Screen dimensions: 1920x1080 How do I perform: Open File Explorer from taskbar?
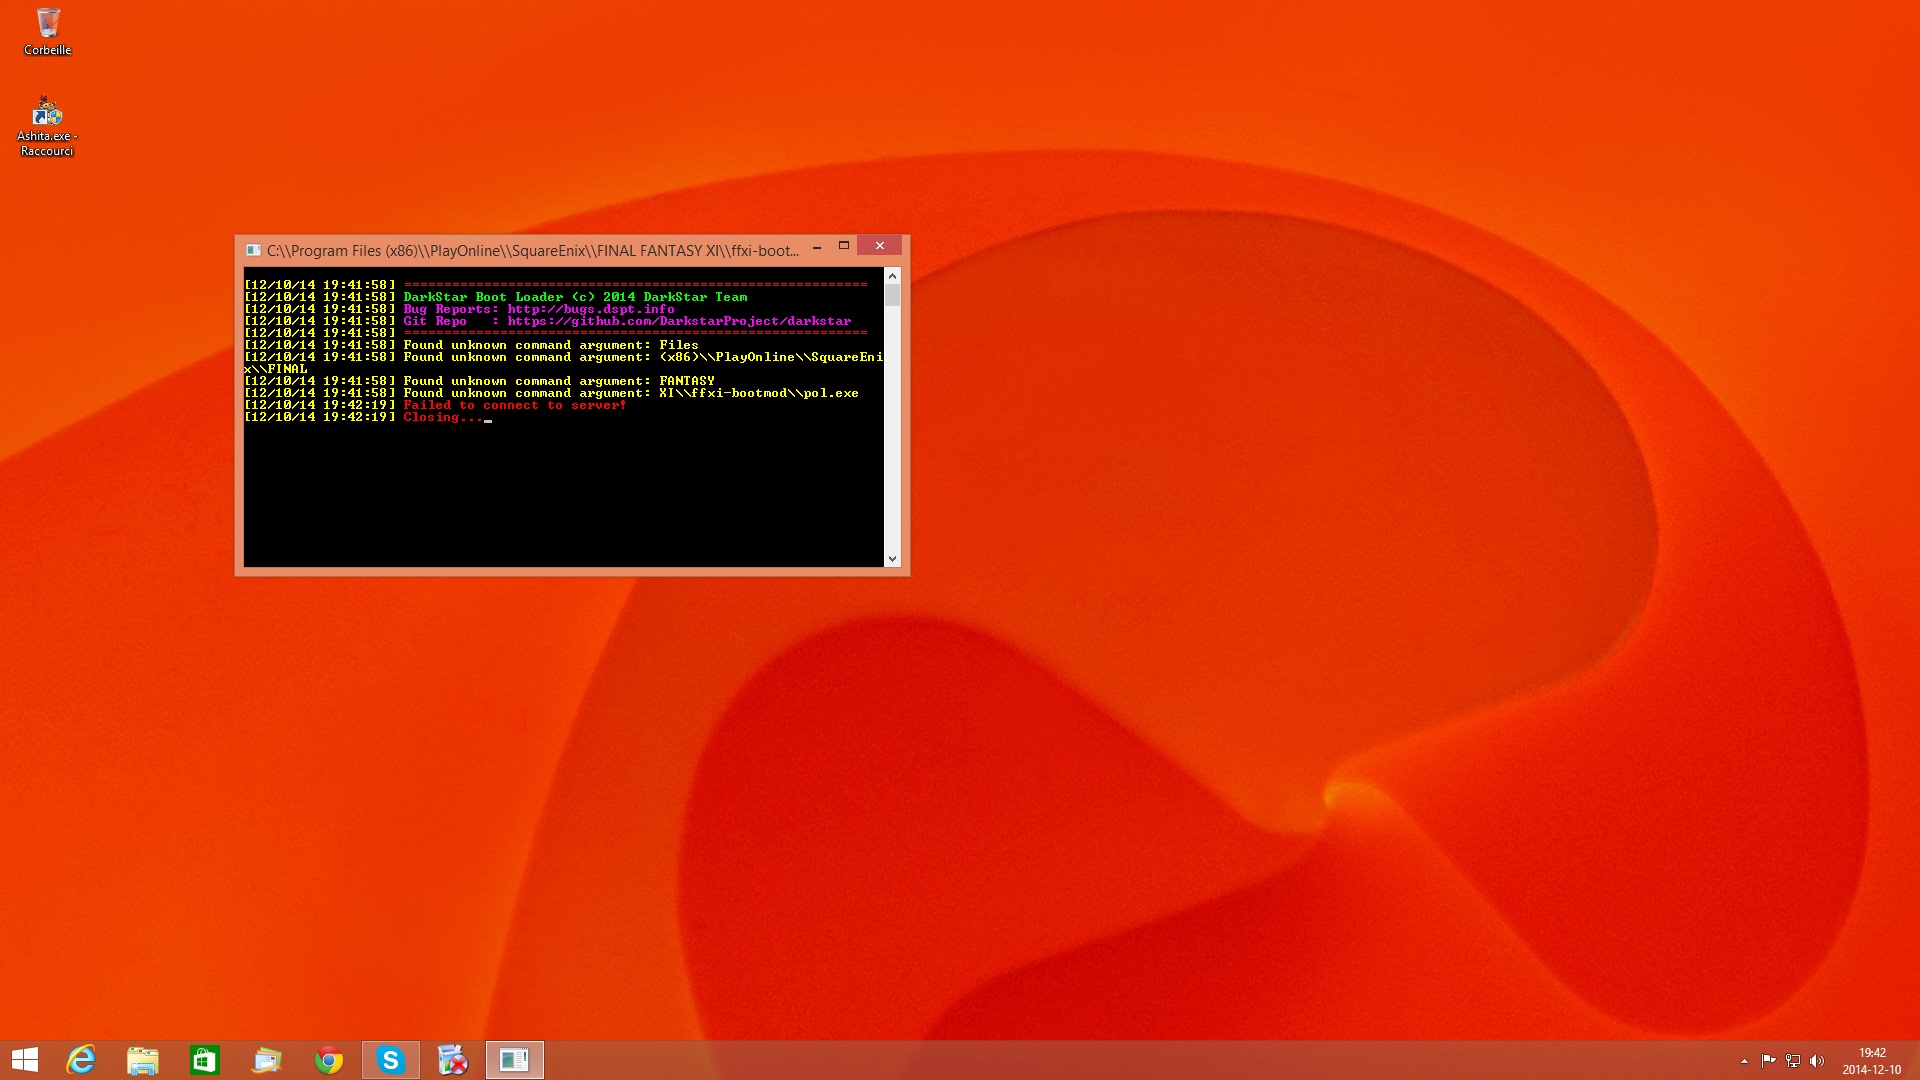(x=143, y=1060)
